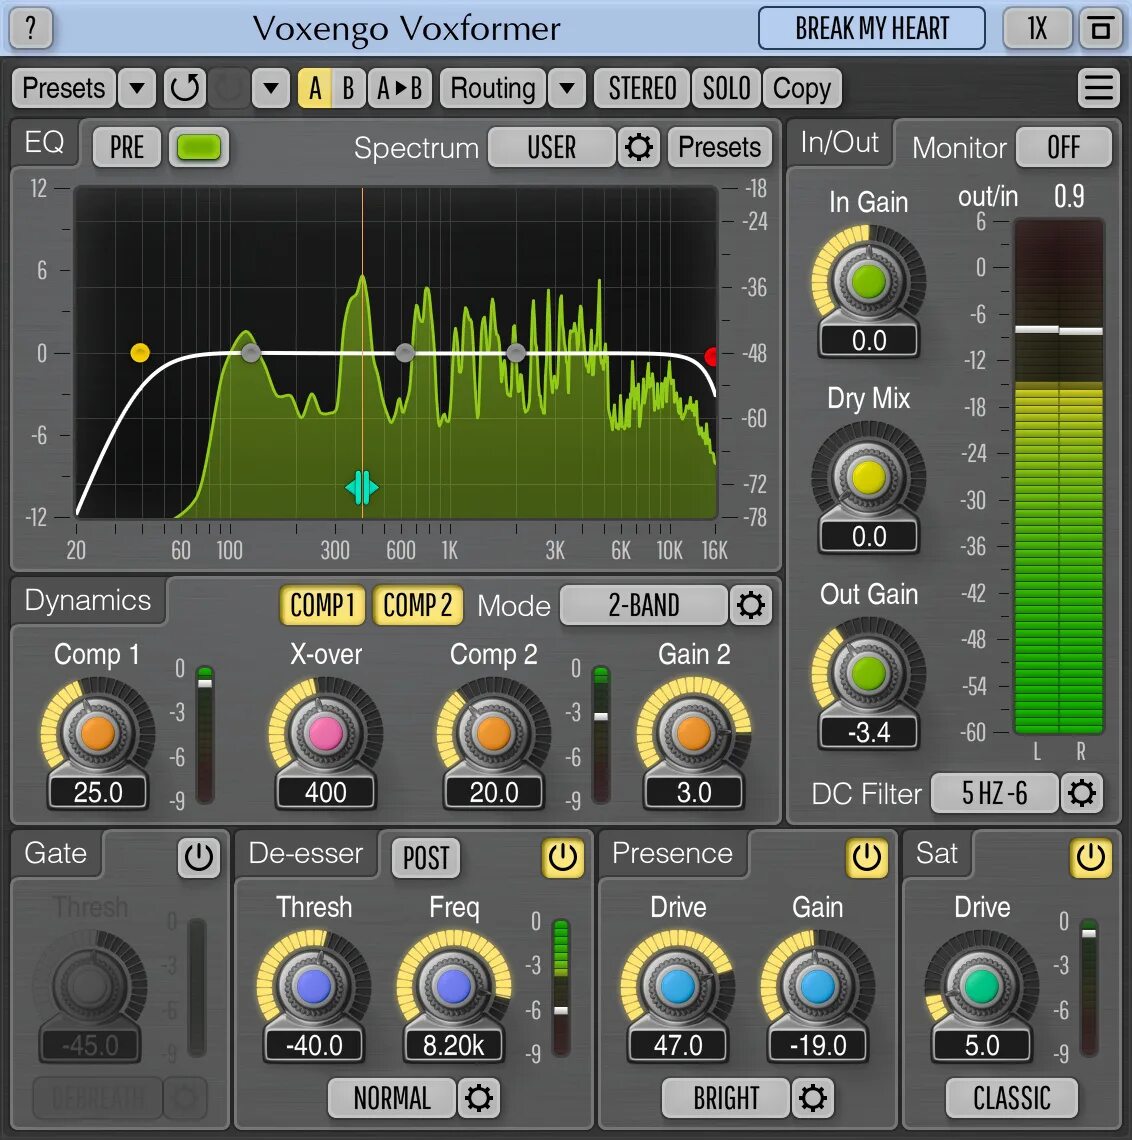Open the Sat CLASSIC mode selector
The width and height of the screenshot is (1132, 1140).
pos(1011,1097)
